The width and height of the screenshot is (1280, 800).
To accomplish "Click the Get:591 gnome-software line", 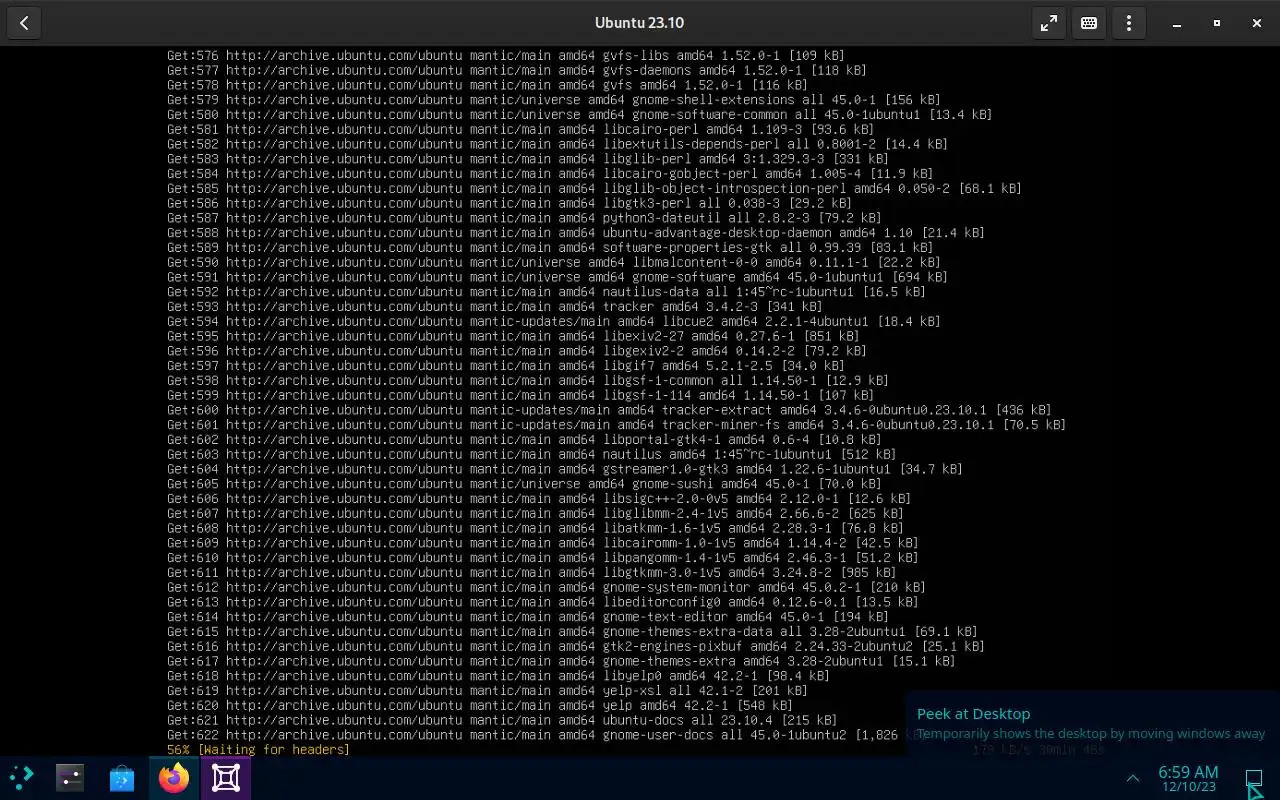I will 557,277.
